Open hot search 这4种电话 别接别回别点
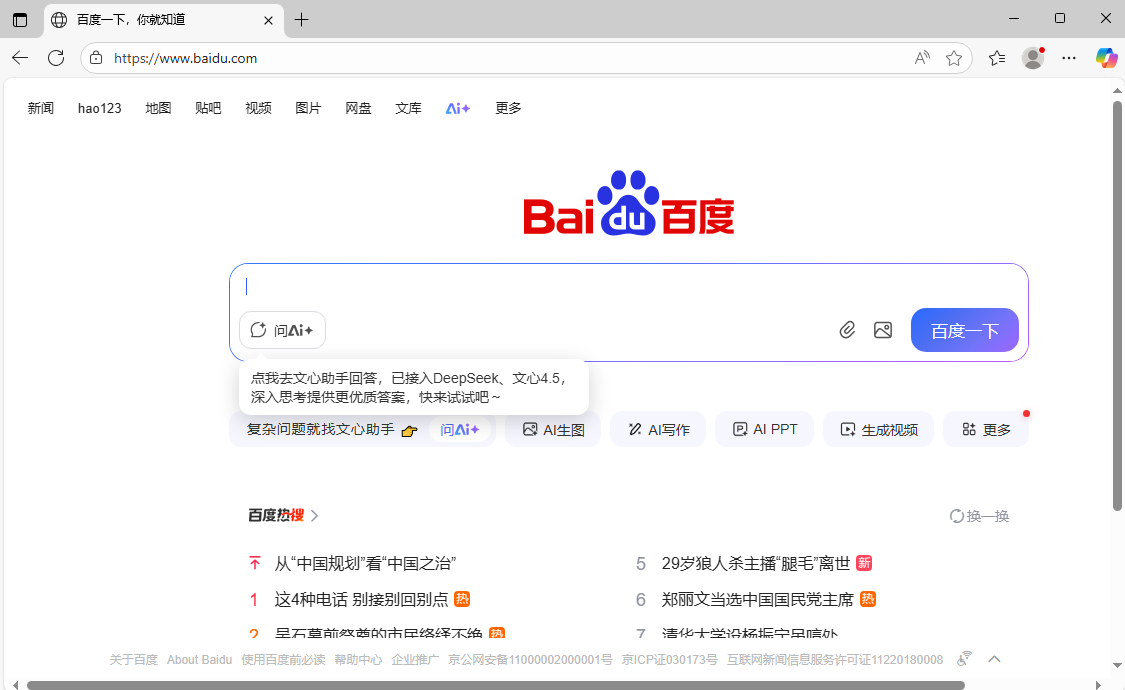Screen dimensions: 1125x690 click(x=362, y=600)
